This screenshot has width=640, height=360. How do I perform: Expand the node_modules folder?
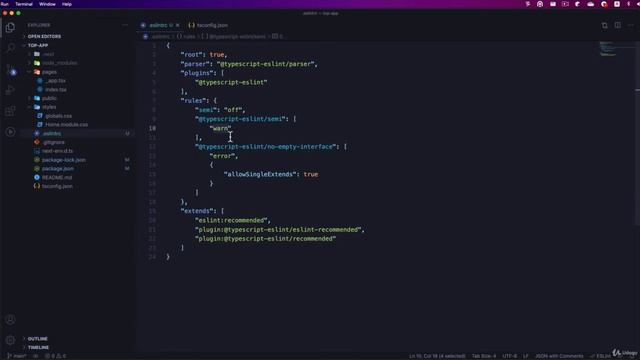[60, 63]
